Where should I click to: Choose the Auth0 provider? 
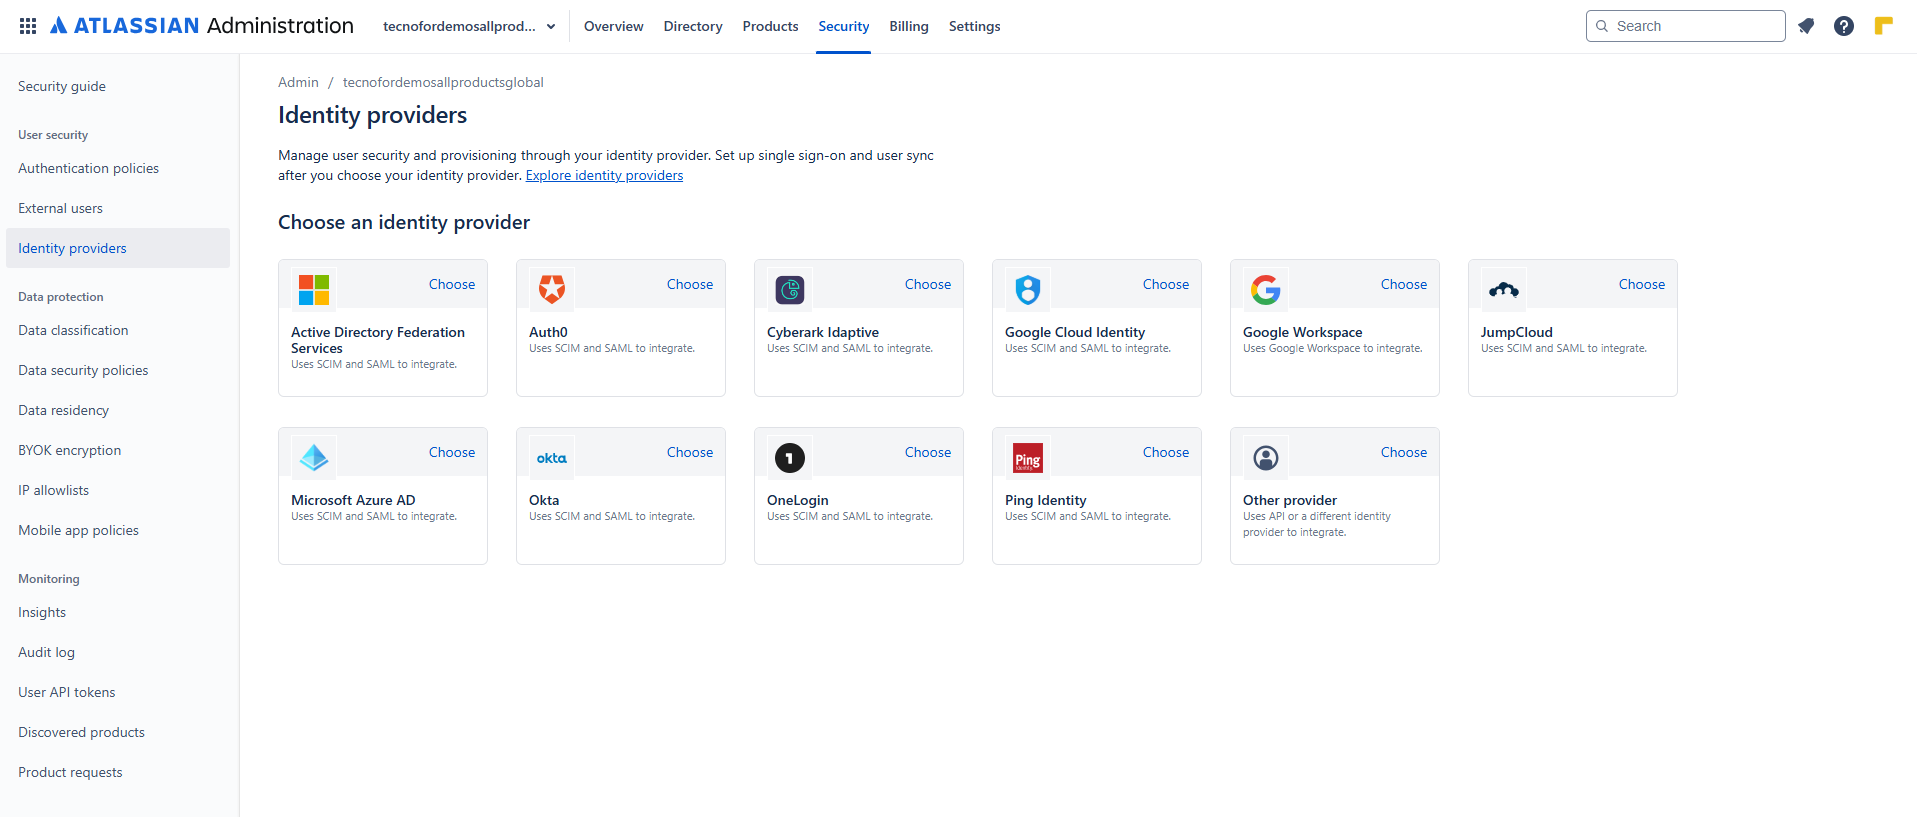690,284
